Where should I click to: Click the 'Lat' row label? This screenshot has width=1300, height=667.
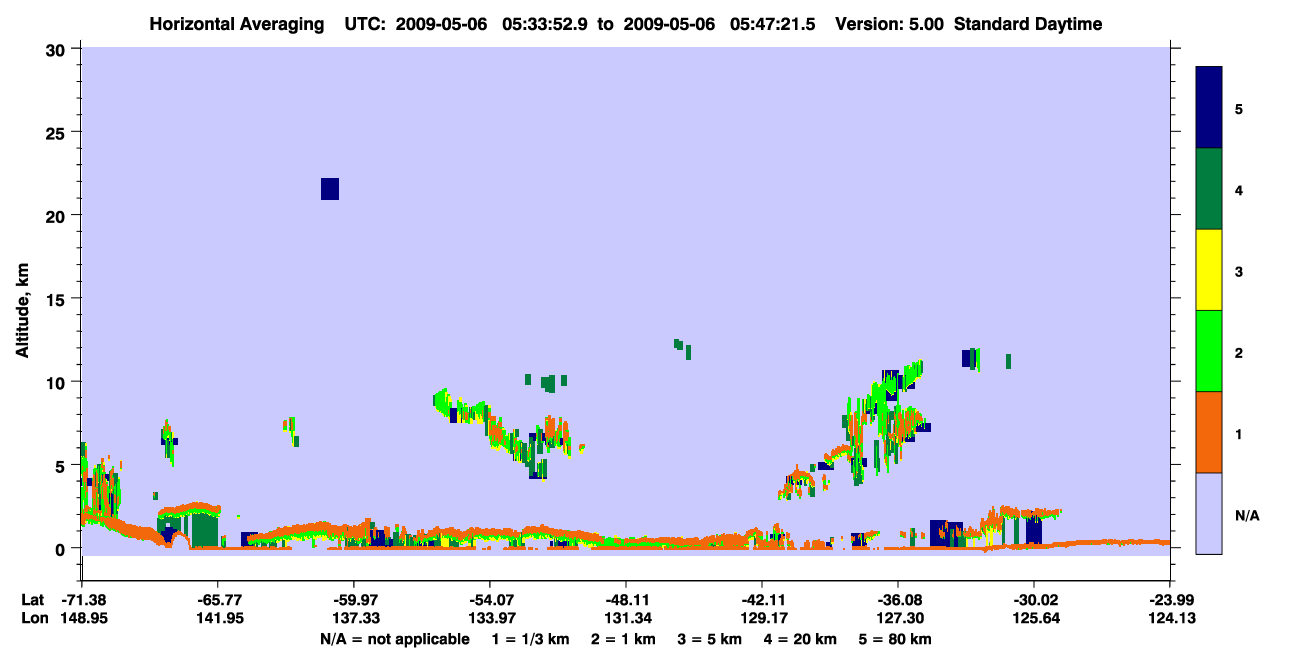pyautogui.click(x=32, y=600)
